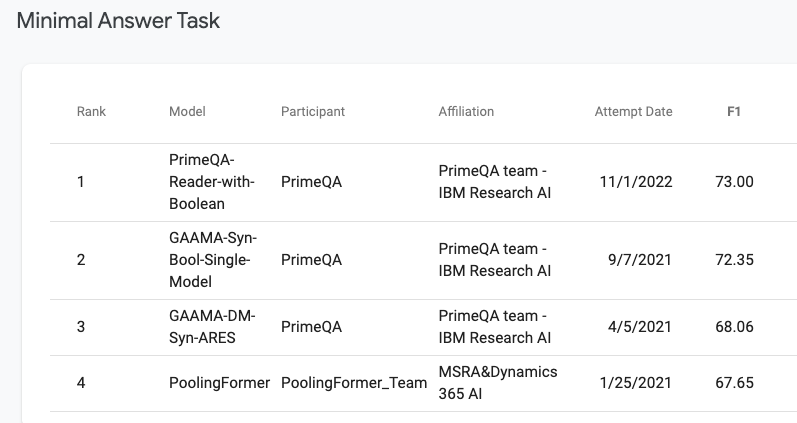Click the Rank column header
797x423 pixels.
pos(91,112)
